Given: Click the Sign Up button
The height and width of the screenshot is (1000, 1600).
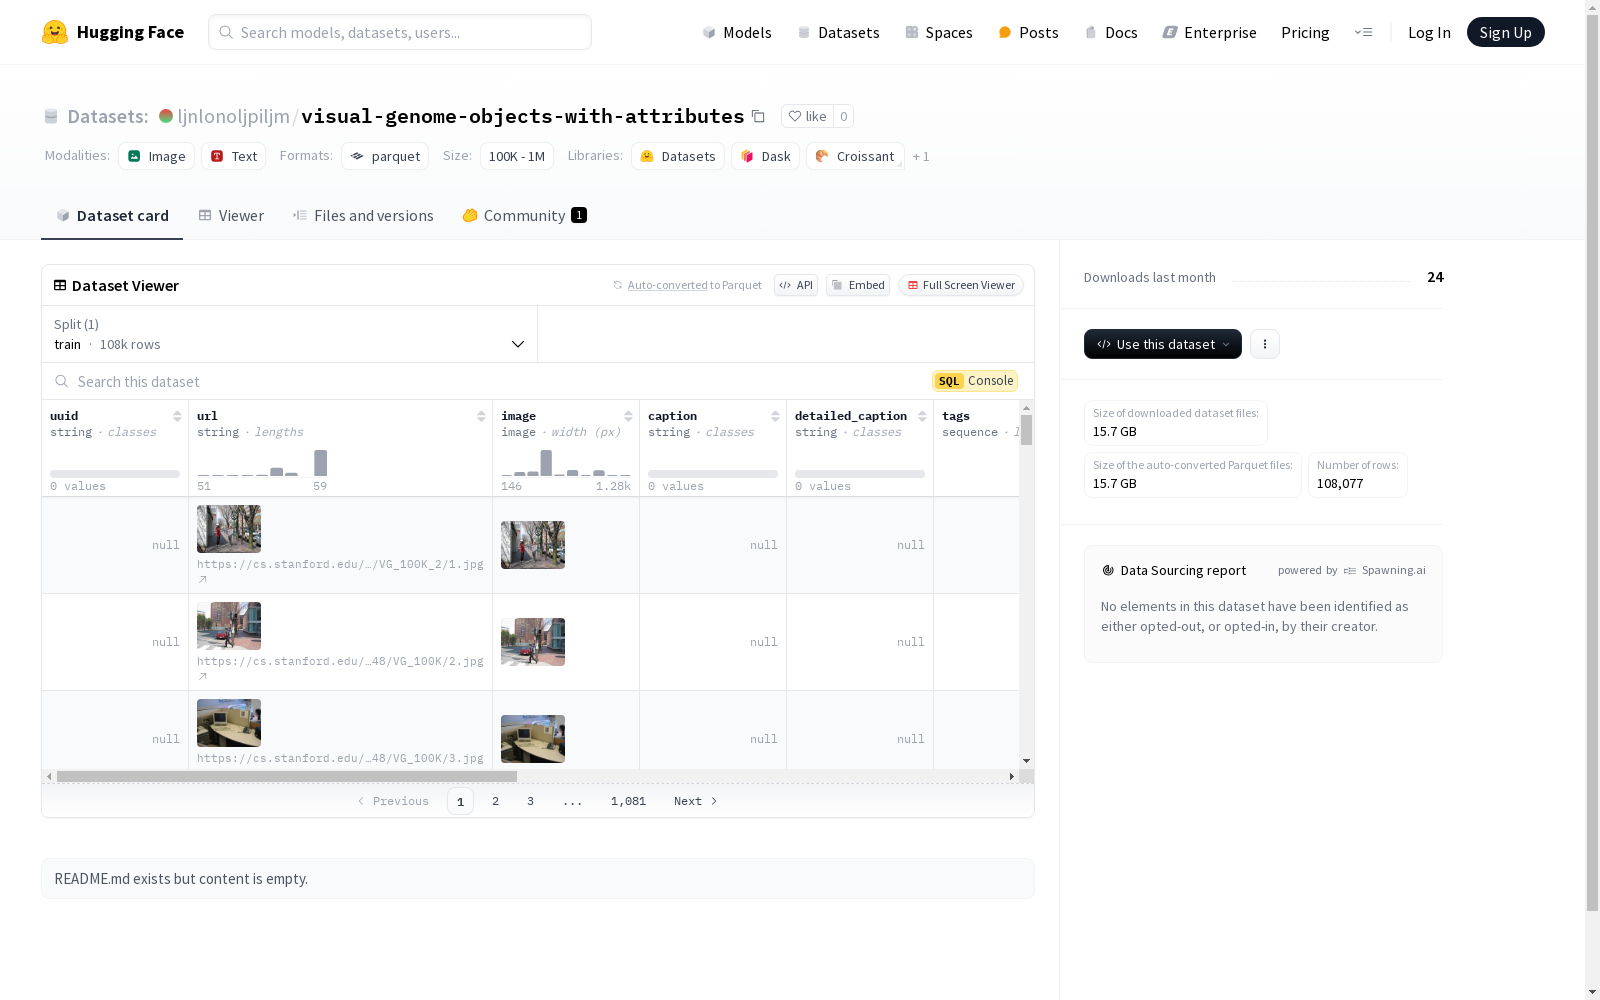Looking at the screenshot, I should 1505,32.
